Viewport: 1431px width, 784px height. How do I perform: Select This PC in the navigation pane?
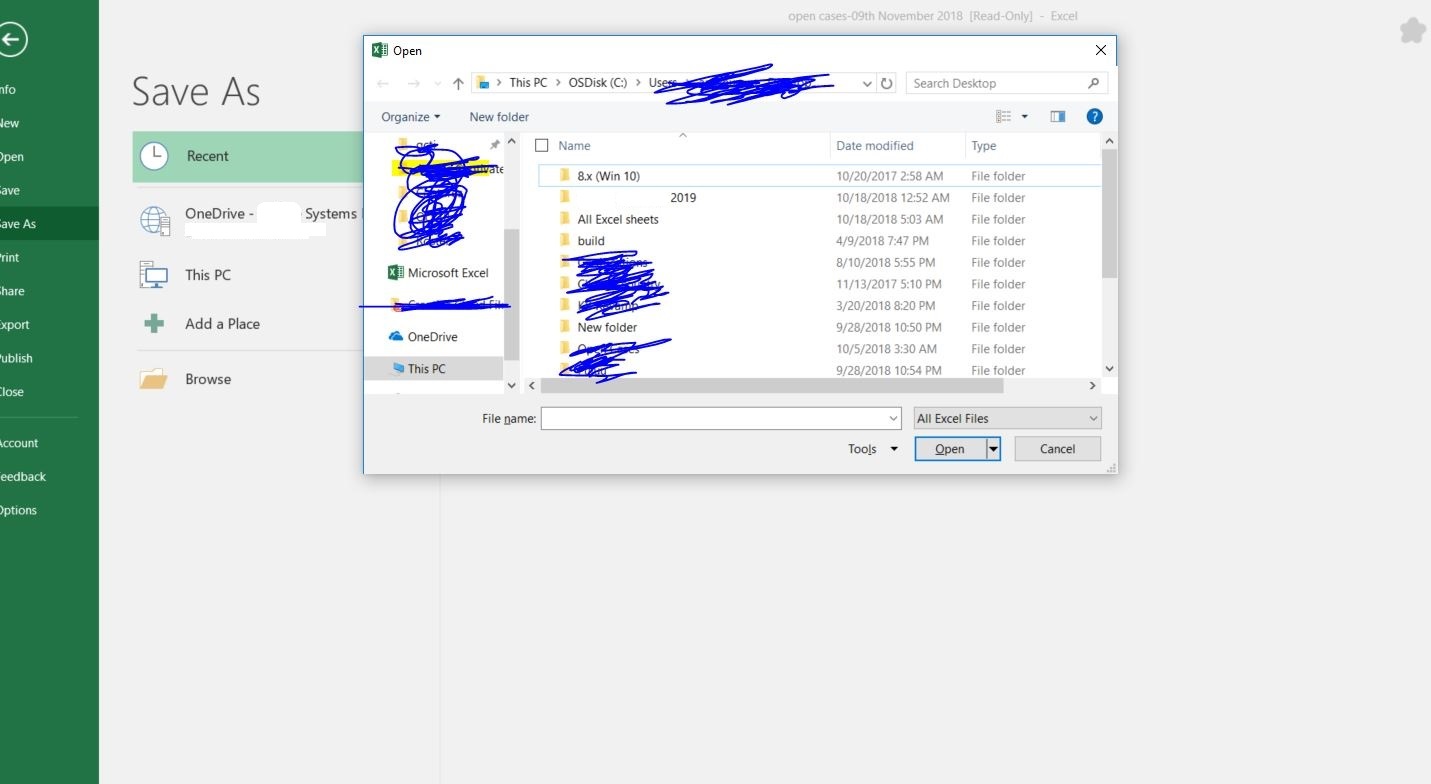pos(424,368)
